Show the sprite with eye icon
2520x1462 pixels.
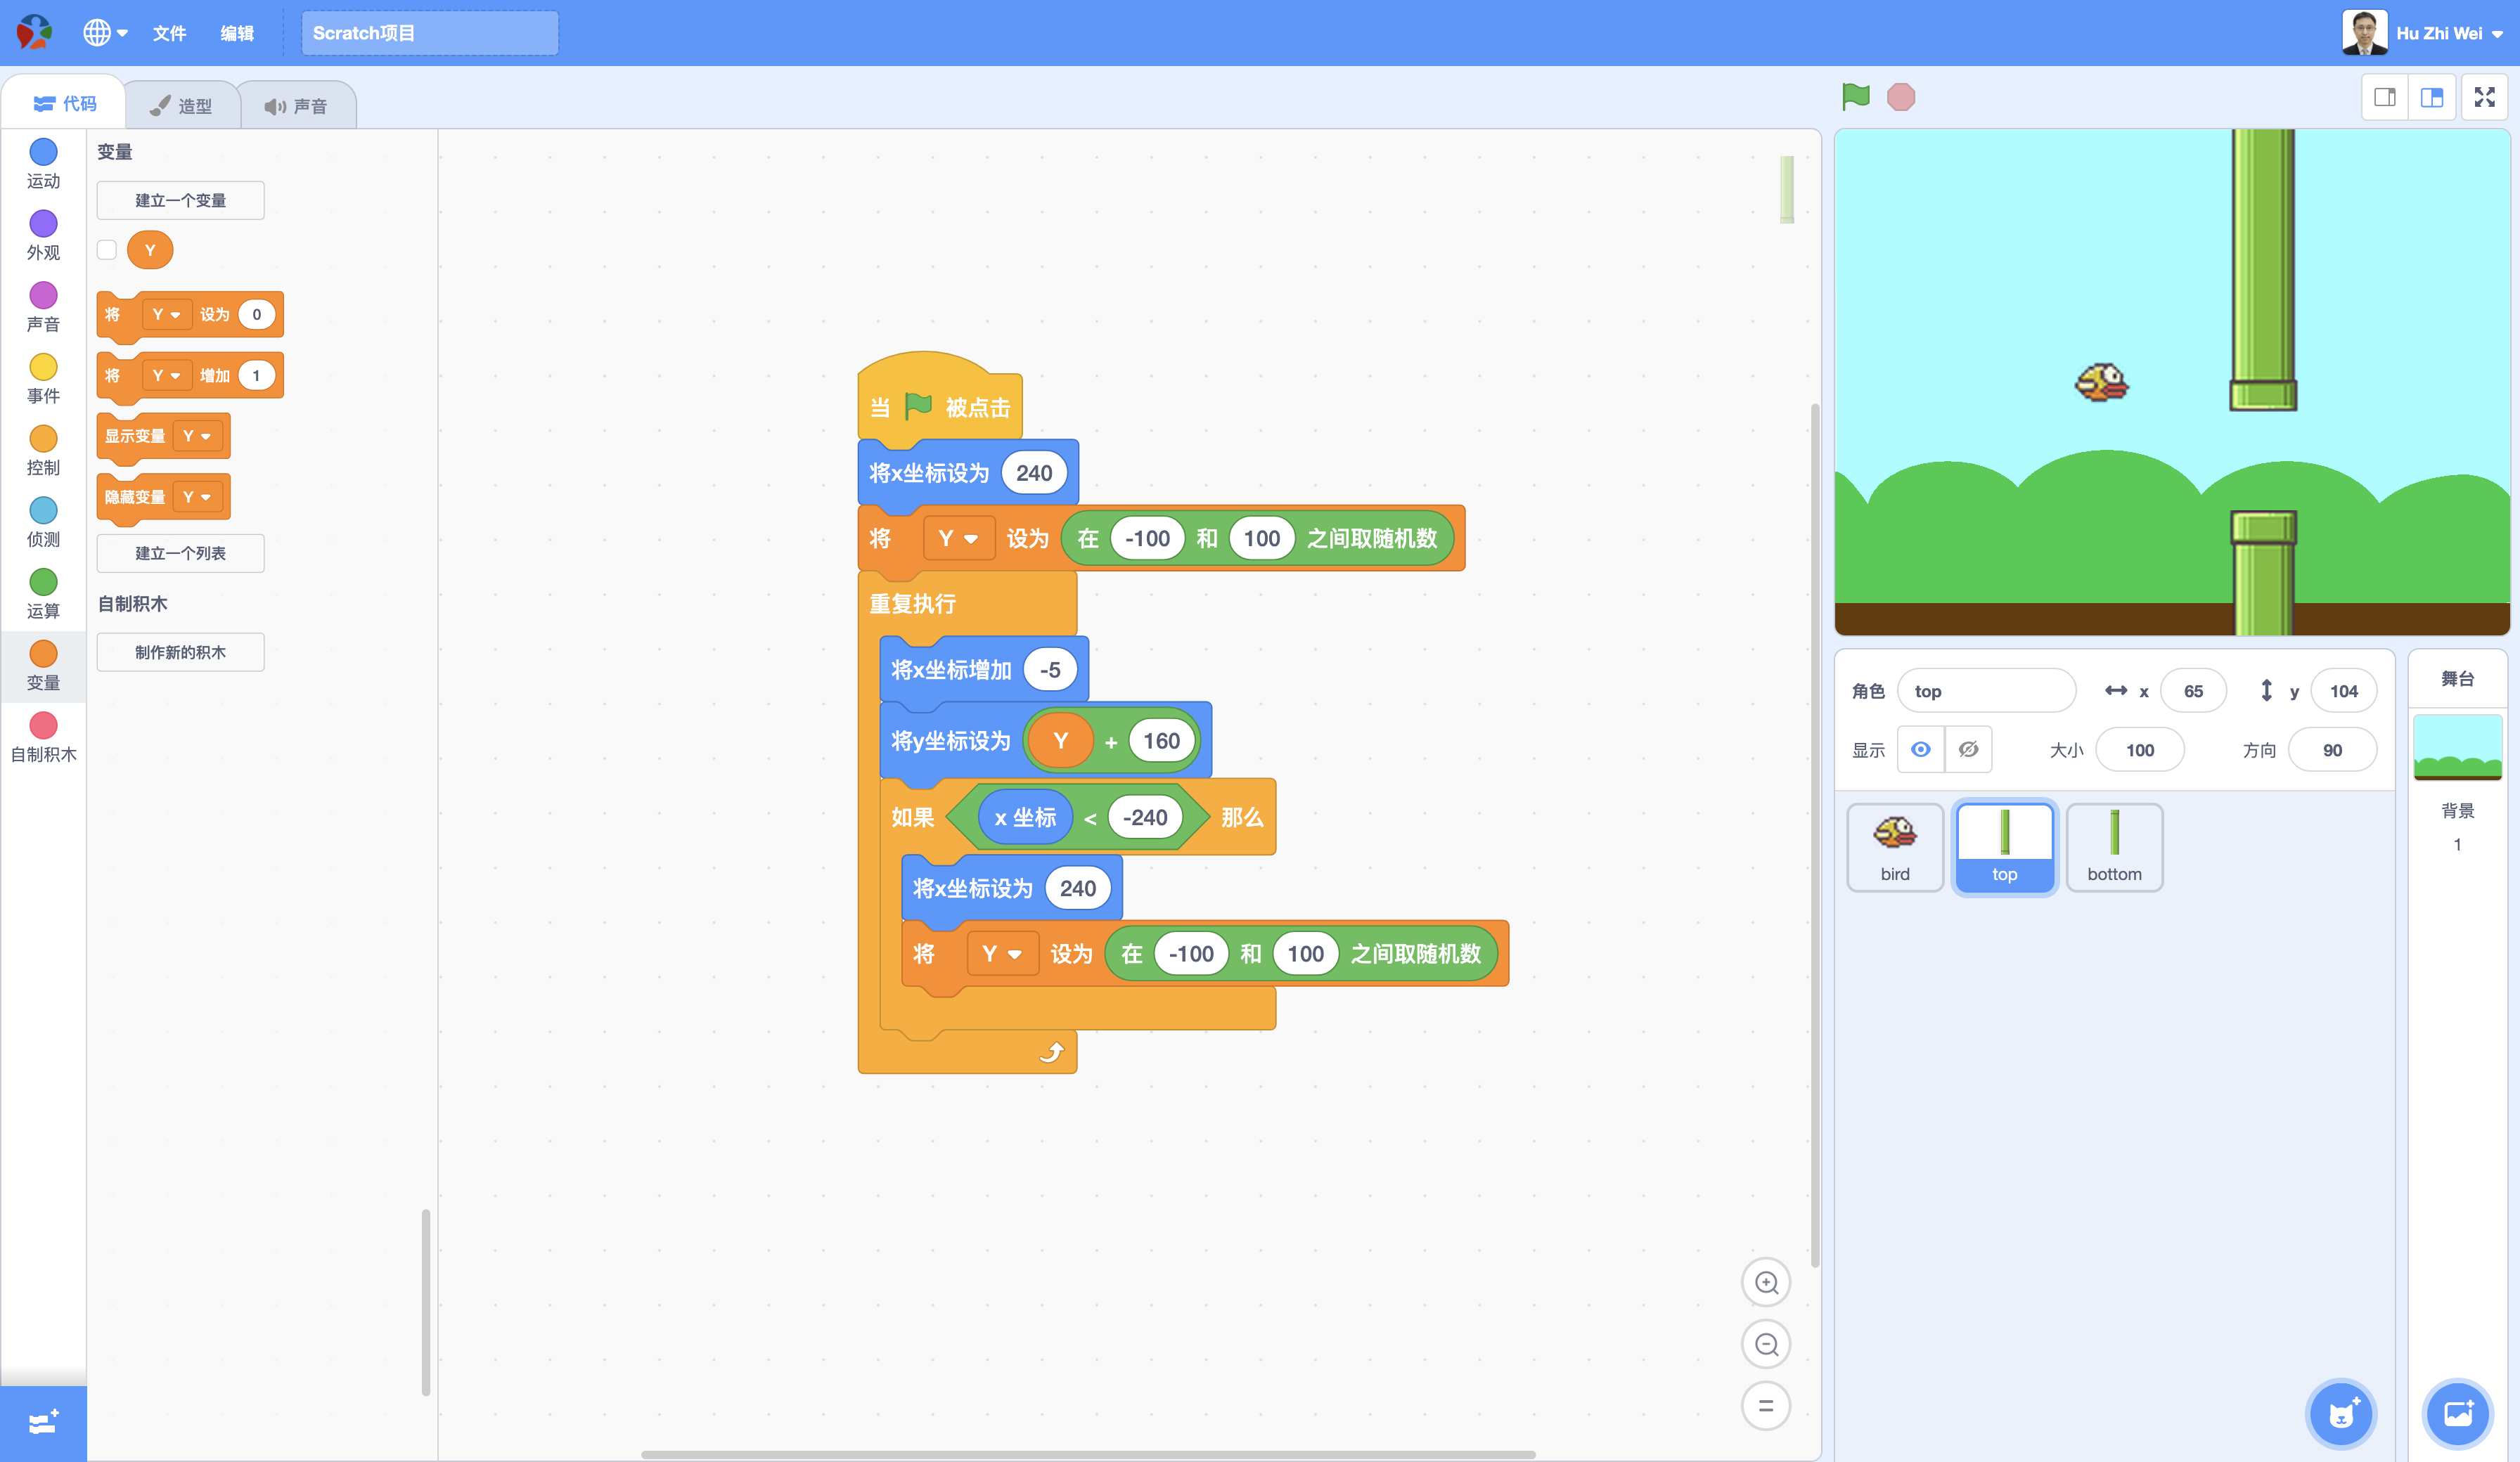1921,749
